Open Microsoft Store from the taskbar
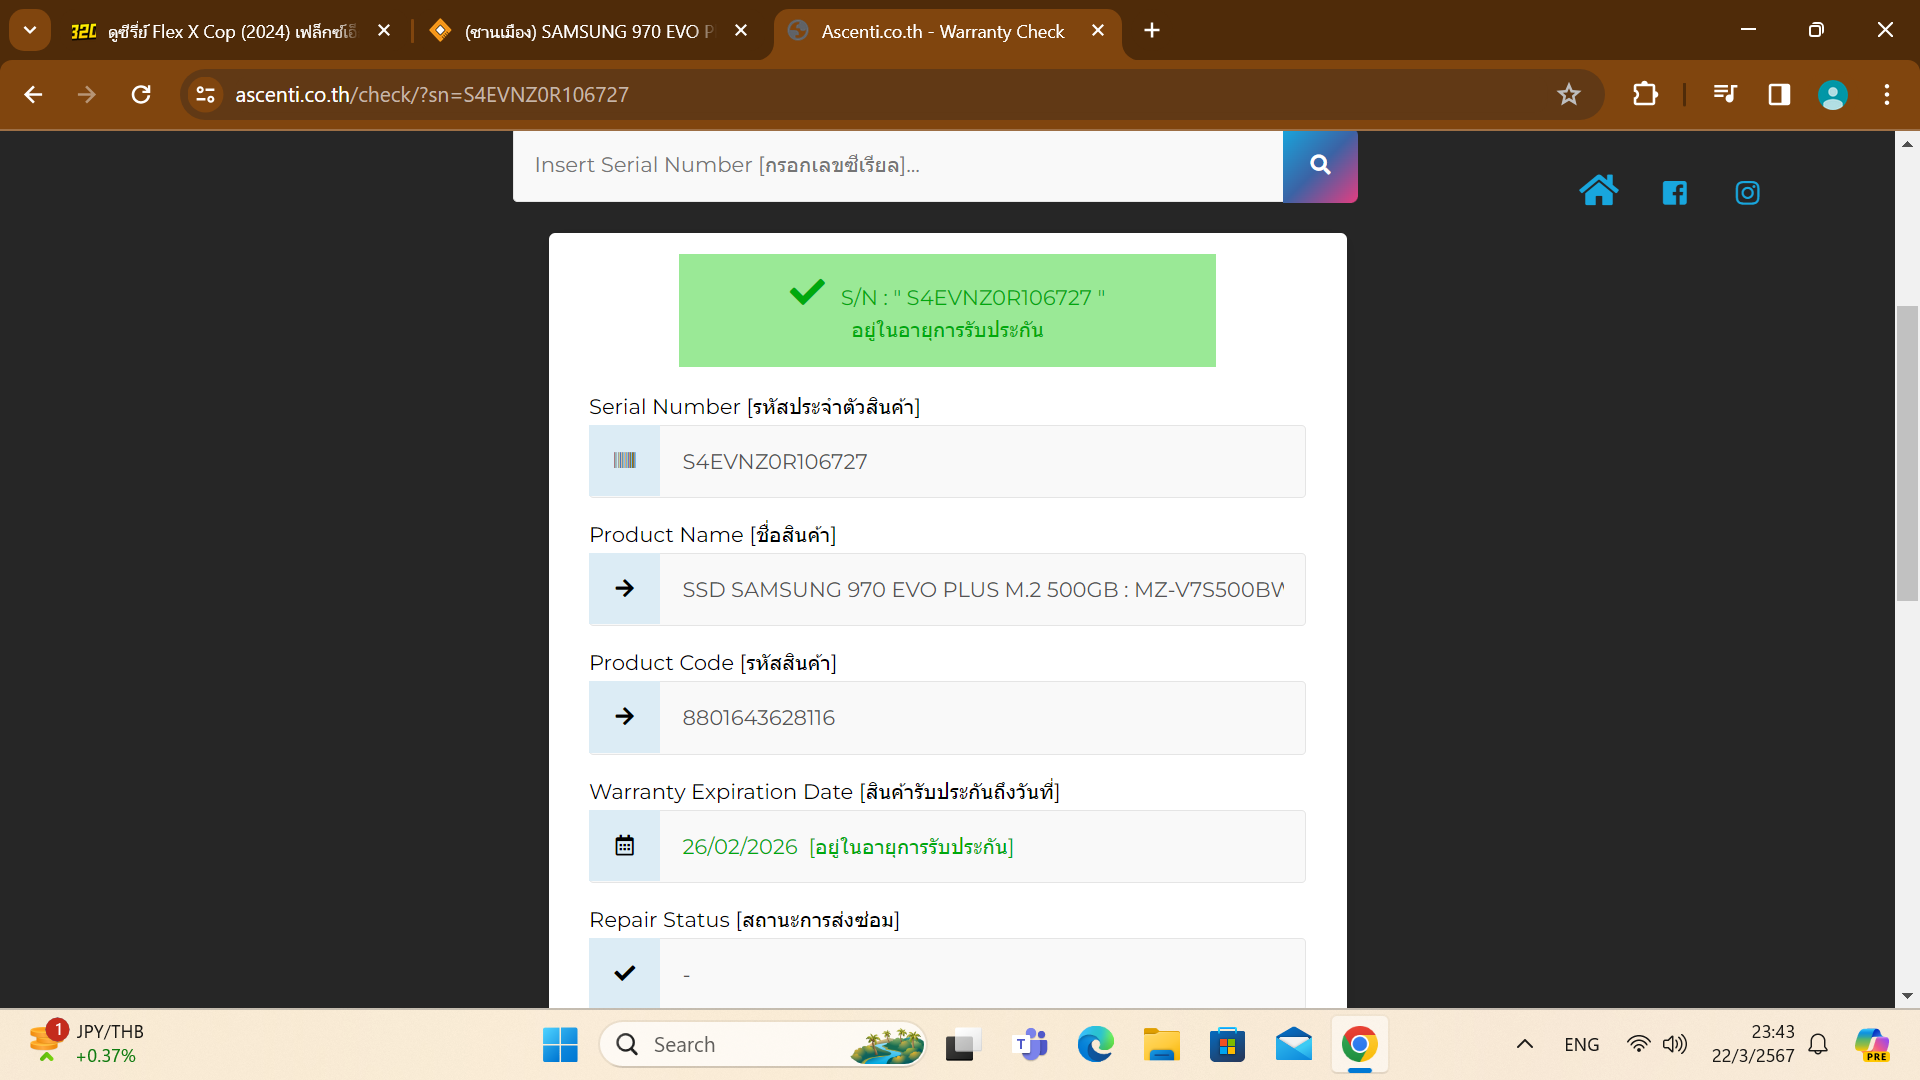1920x1080 pixels. tap(1227, 1045)
